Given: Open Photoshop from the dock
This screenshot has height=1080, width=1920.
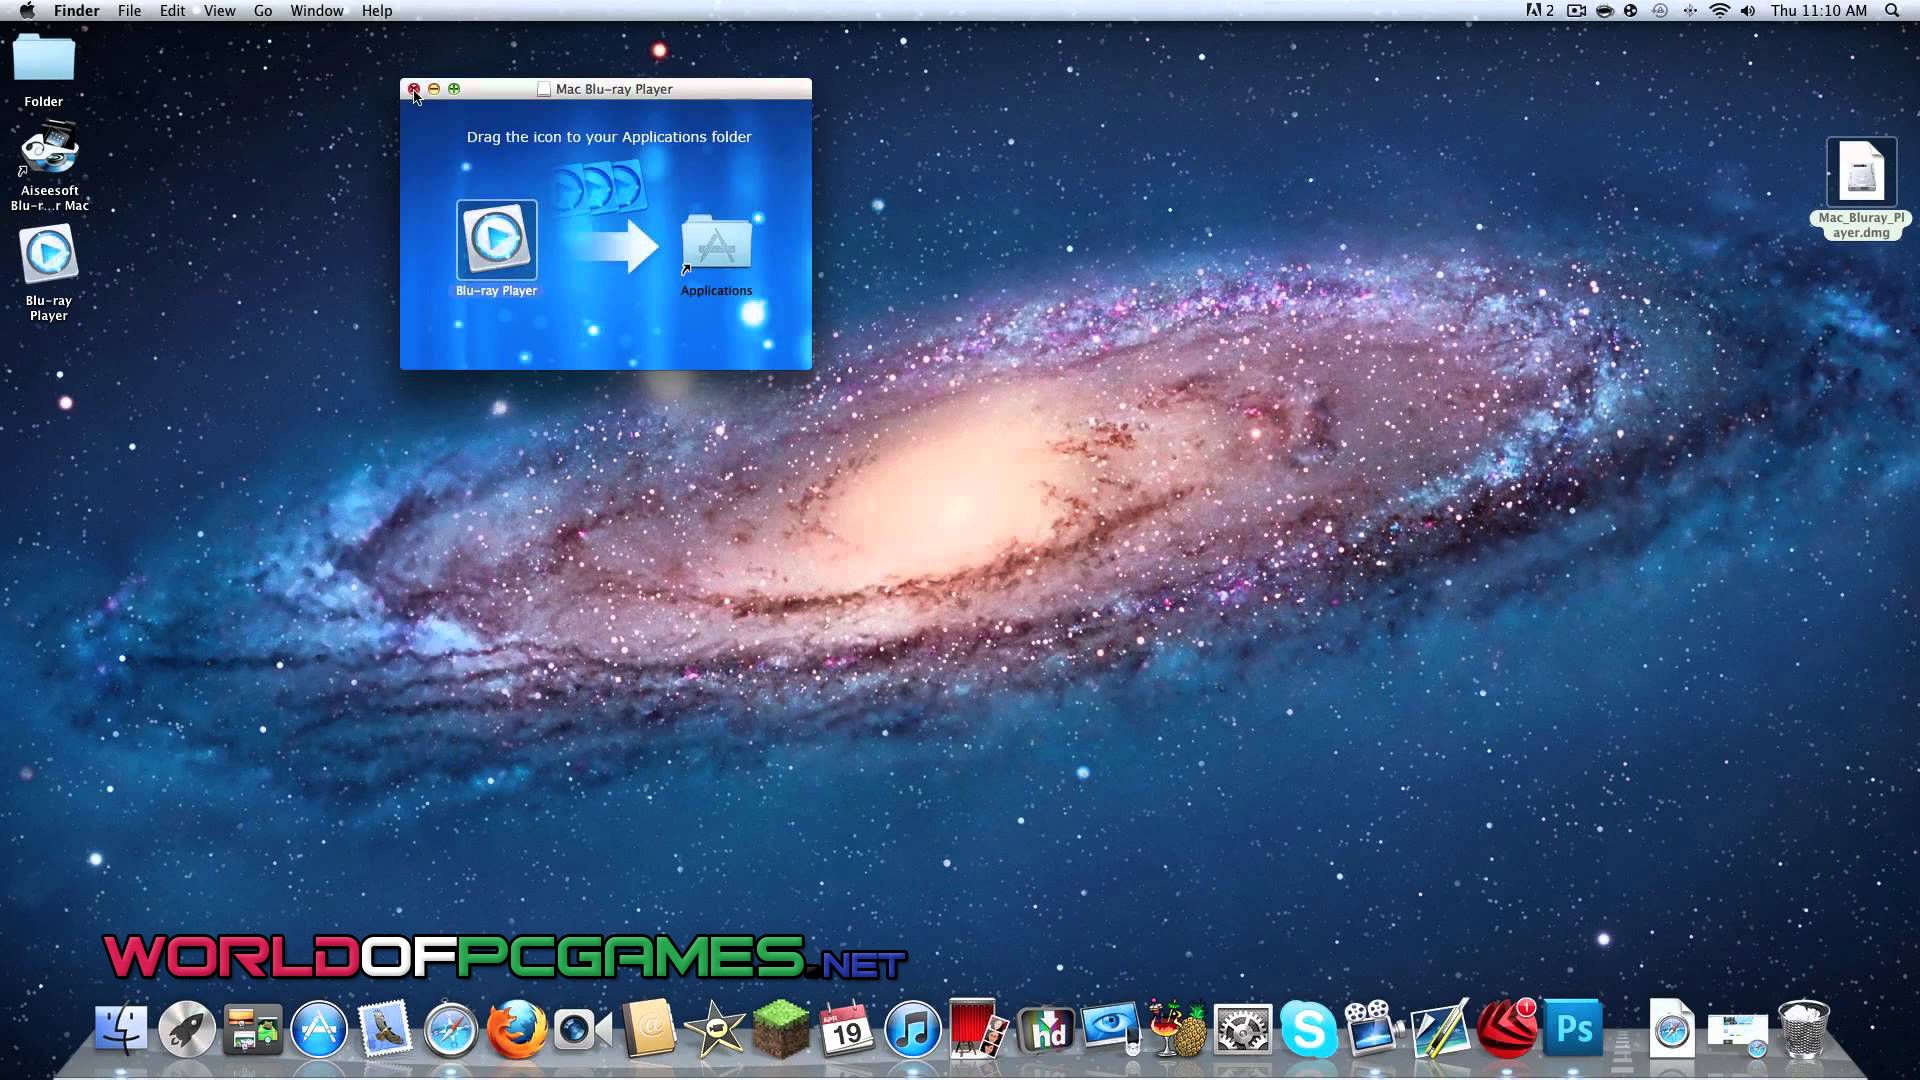Looking at the screenshot, I should [1573, 1028].
